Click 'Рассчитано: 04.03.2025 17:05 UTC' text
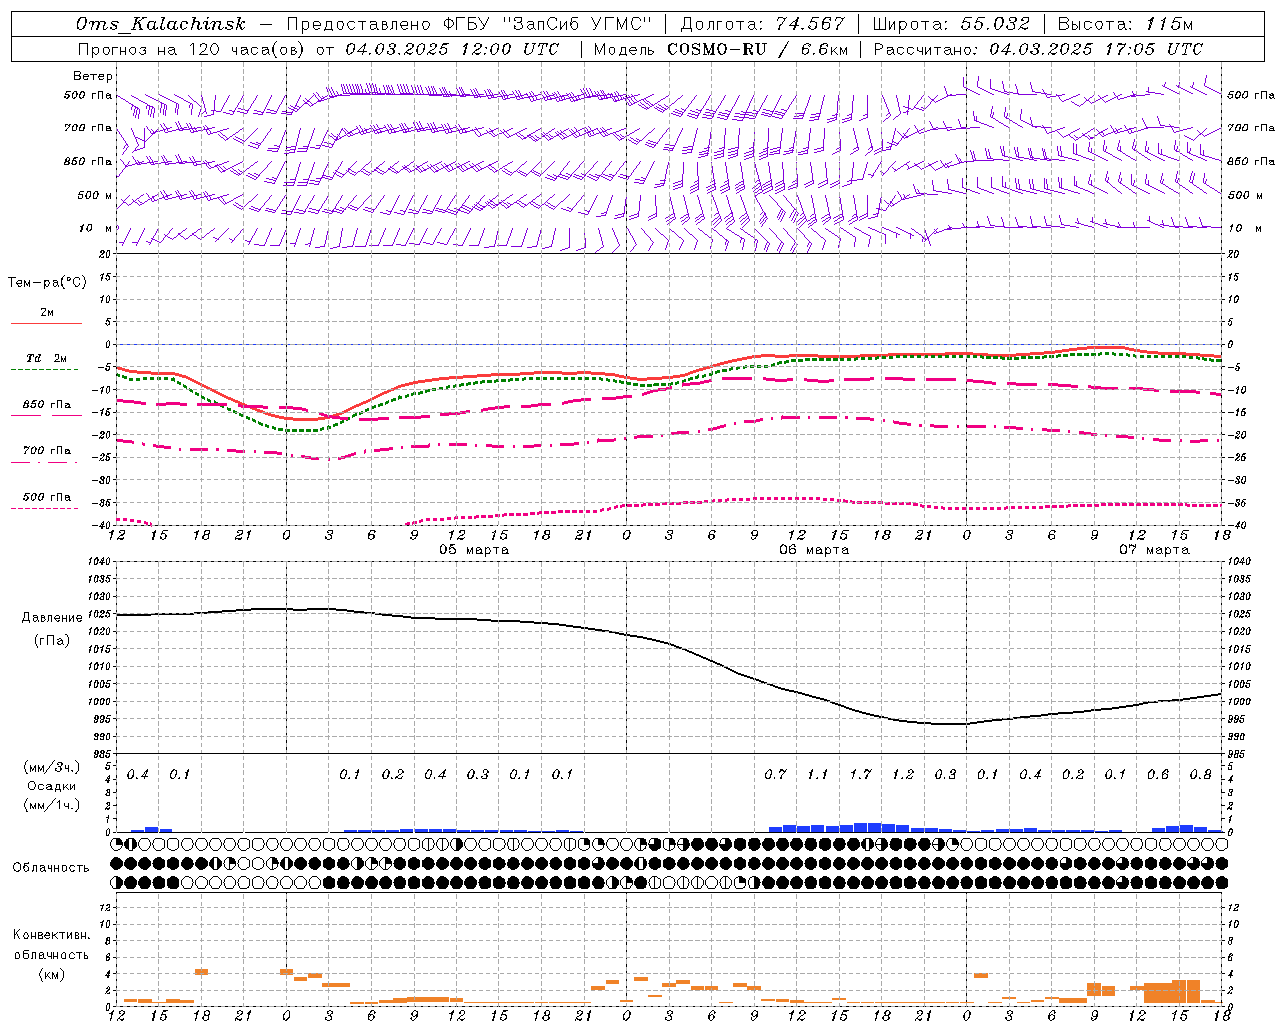This screenshot has height=1024, width=1280. tap(1038, 49)
